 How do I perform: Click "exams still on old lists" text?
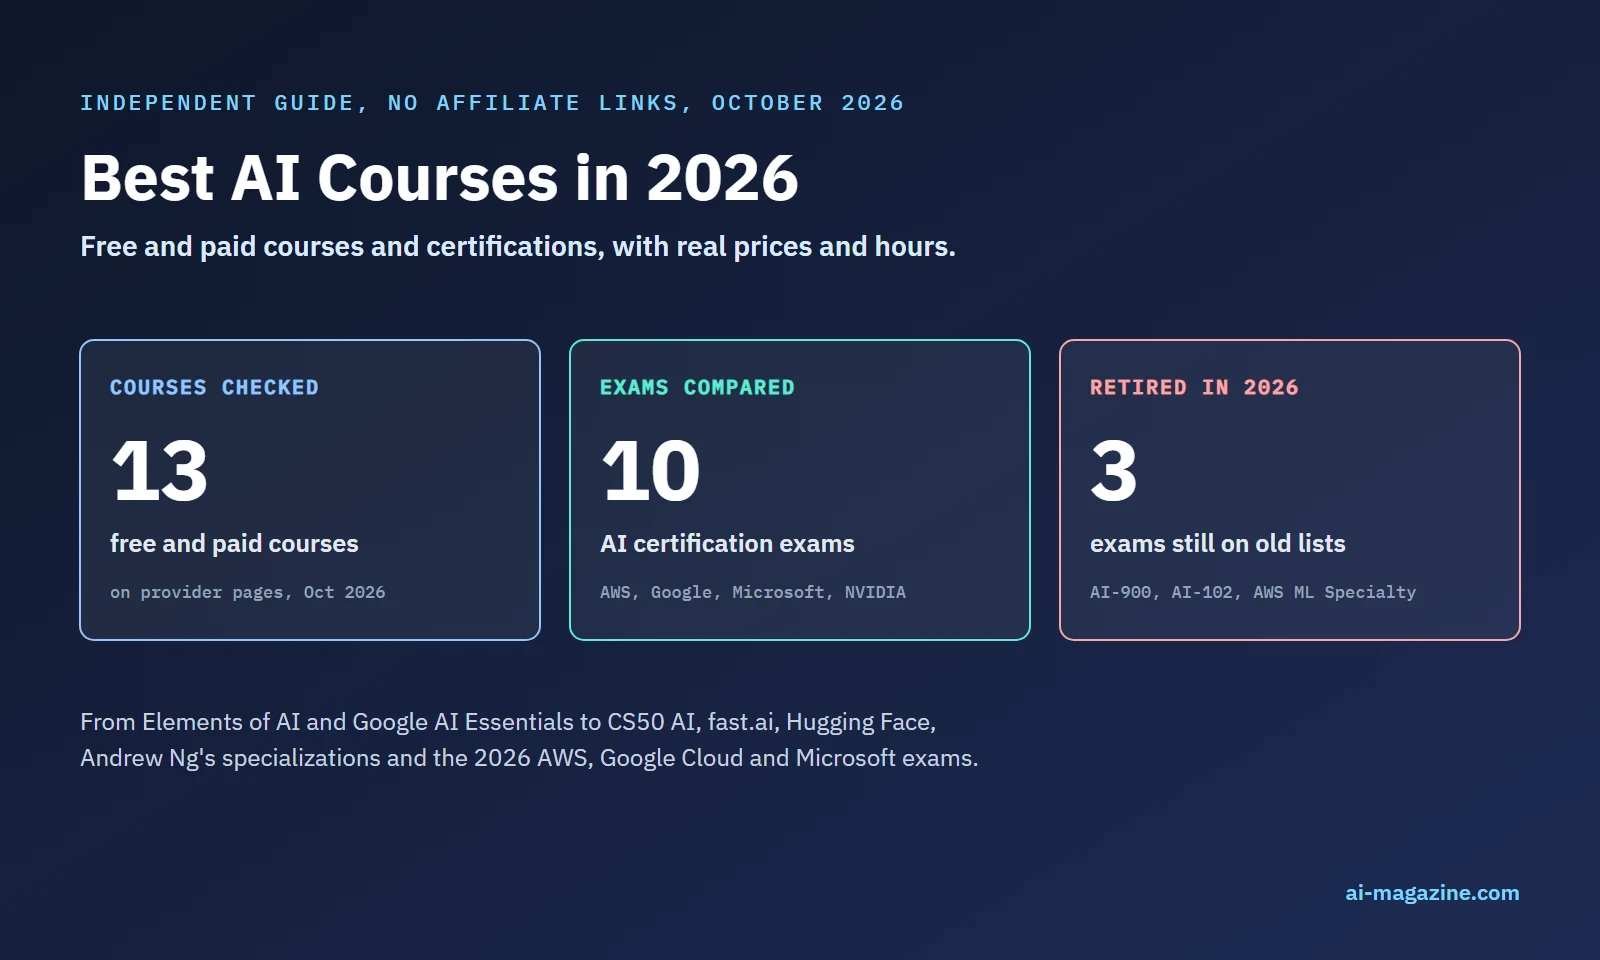click(x=1218, y=543)
